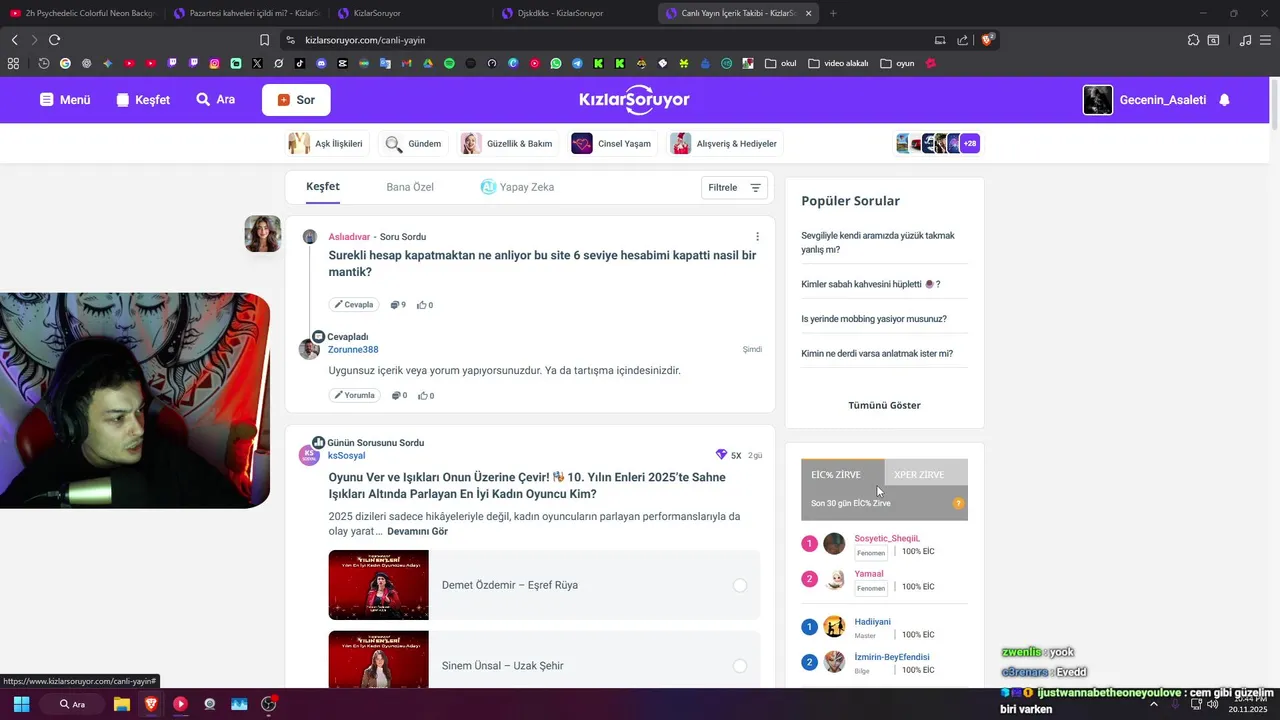Select the Cinsel Yaşam category
Viewport: 1280px width, 720px height.
tap(613, 144)
